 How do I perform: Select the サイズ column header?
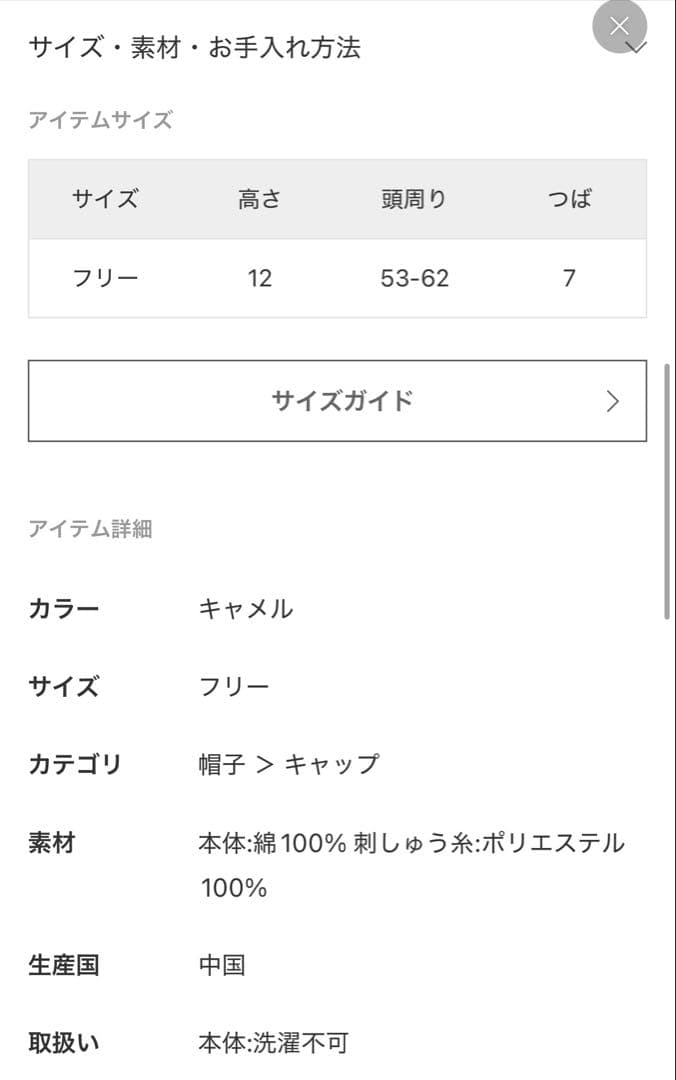tap(105, 199)
